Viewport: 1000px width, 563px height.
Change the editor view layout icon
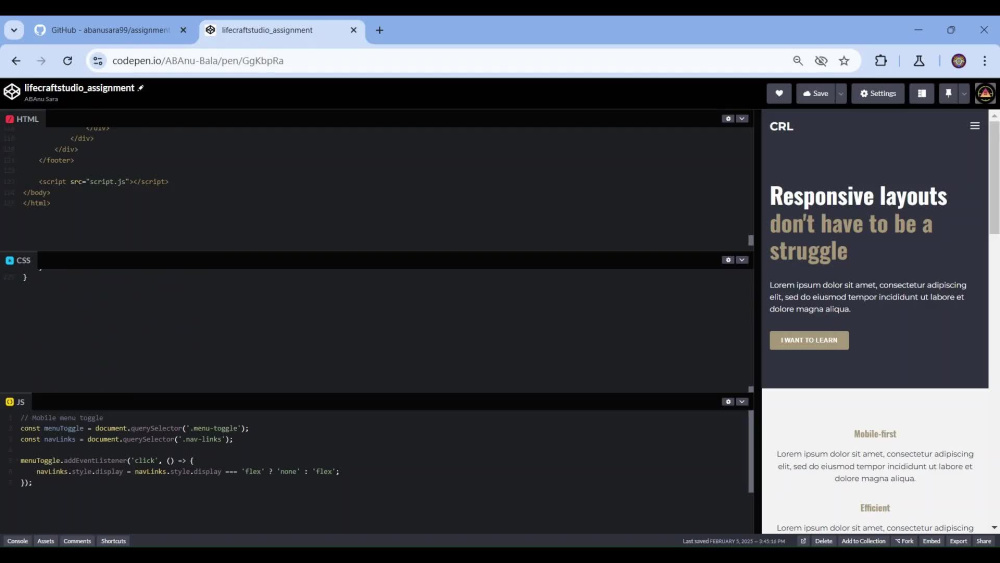point(922,93)
